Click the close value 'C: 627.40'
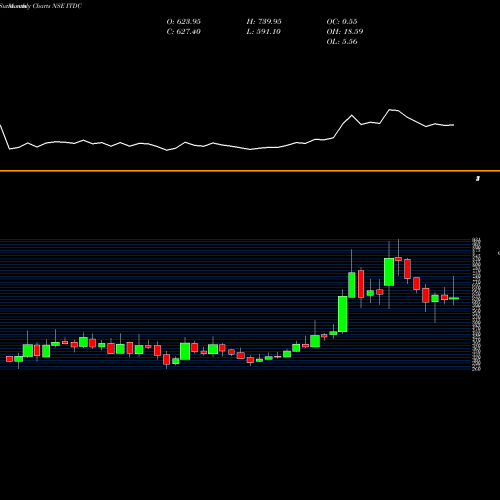 point(184,31)
